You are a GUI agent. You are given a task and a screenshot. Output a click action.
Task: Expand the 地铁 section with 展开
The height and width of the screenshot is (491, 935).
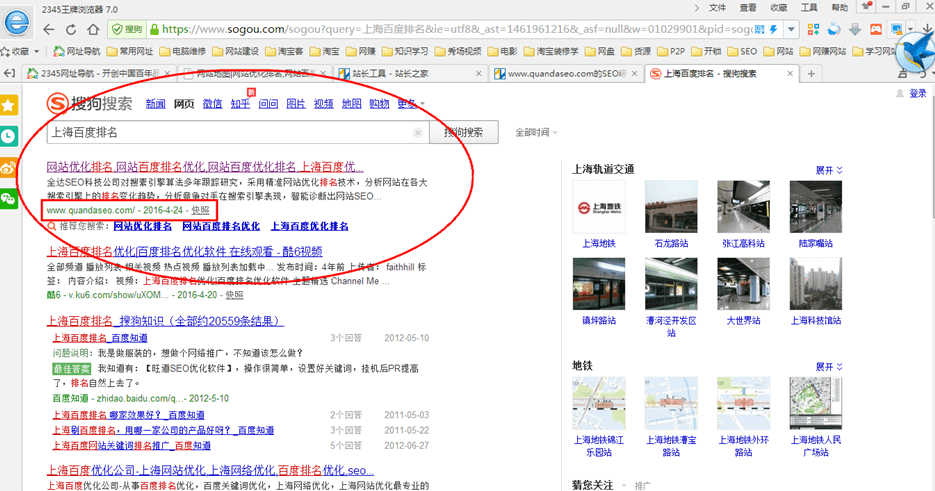click(829, 367)
